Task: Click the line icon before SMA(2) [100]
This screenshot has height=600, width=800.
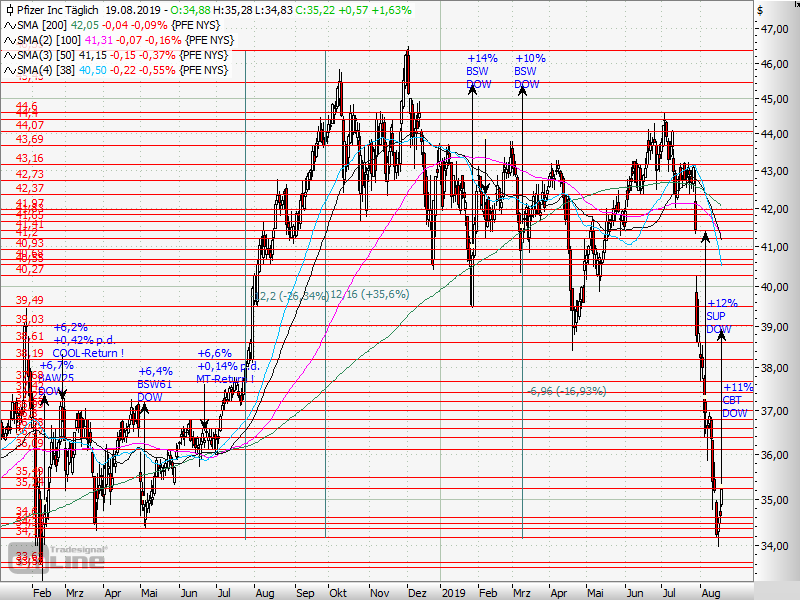Action: tap(9, 40)
